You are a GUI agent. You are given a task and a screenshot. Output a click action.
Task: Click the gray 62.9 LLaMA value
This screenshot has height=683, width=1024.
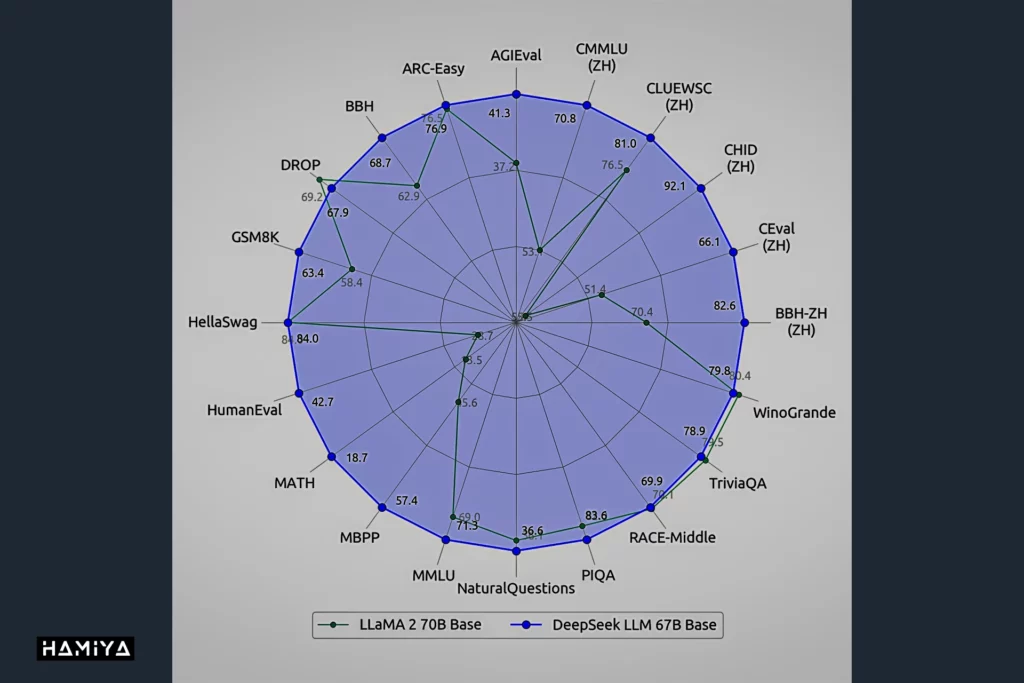coord(409,197)
